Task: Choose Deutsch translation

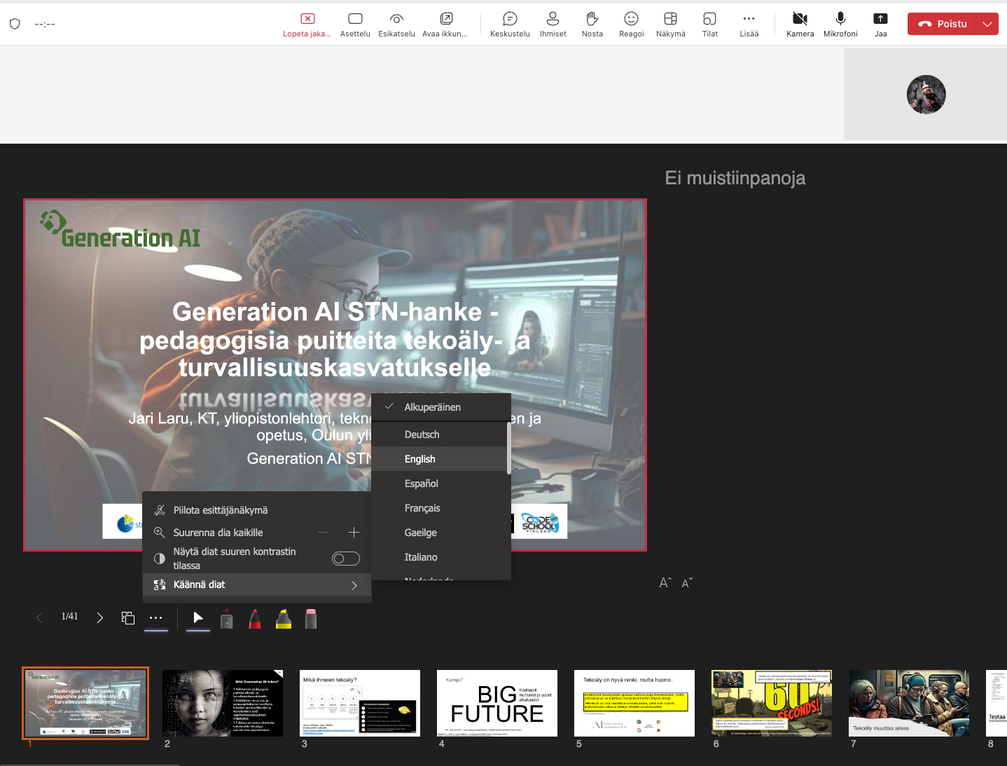Action: 439,435
